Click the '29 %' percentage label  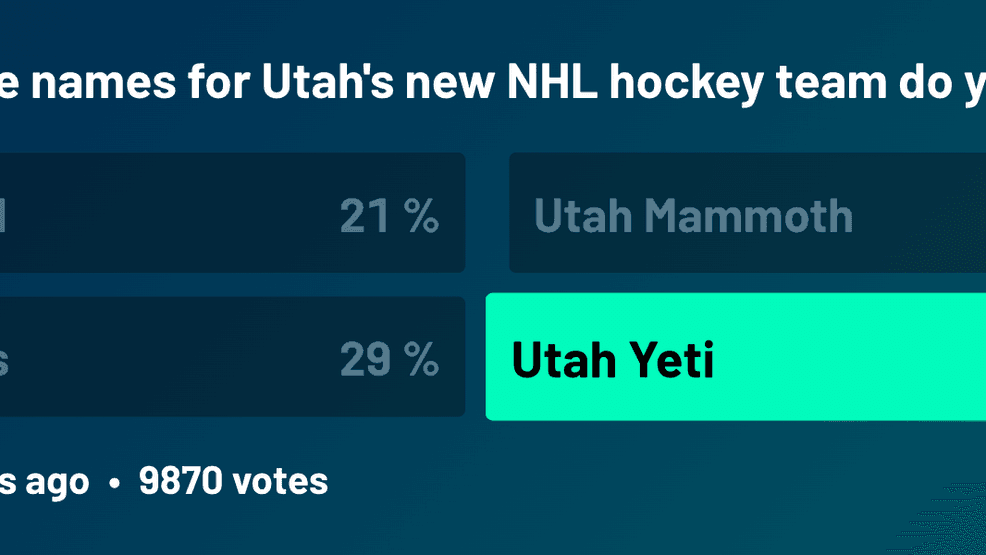tap(389, 360)
